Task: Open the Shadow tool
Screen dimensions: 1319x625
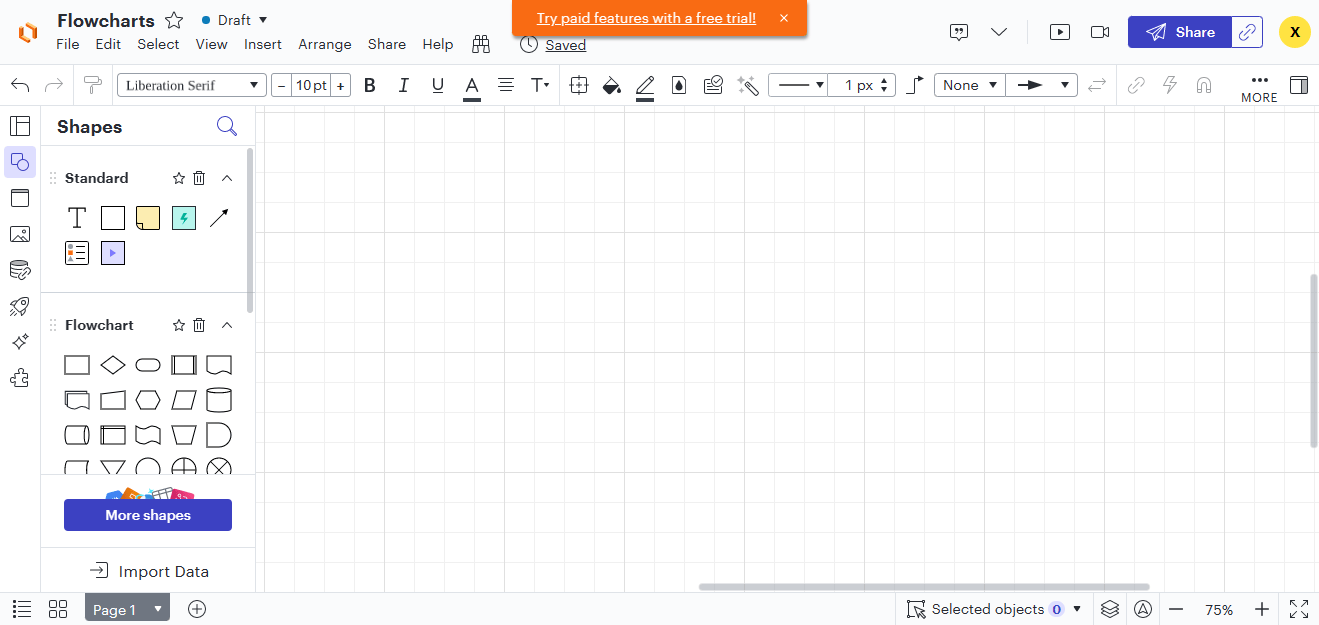Action: pyautogui.click(x=679, y=85)
